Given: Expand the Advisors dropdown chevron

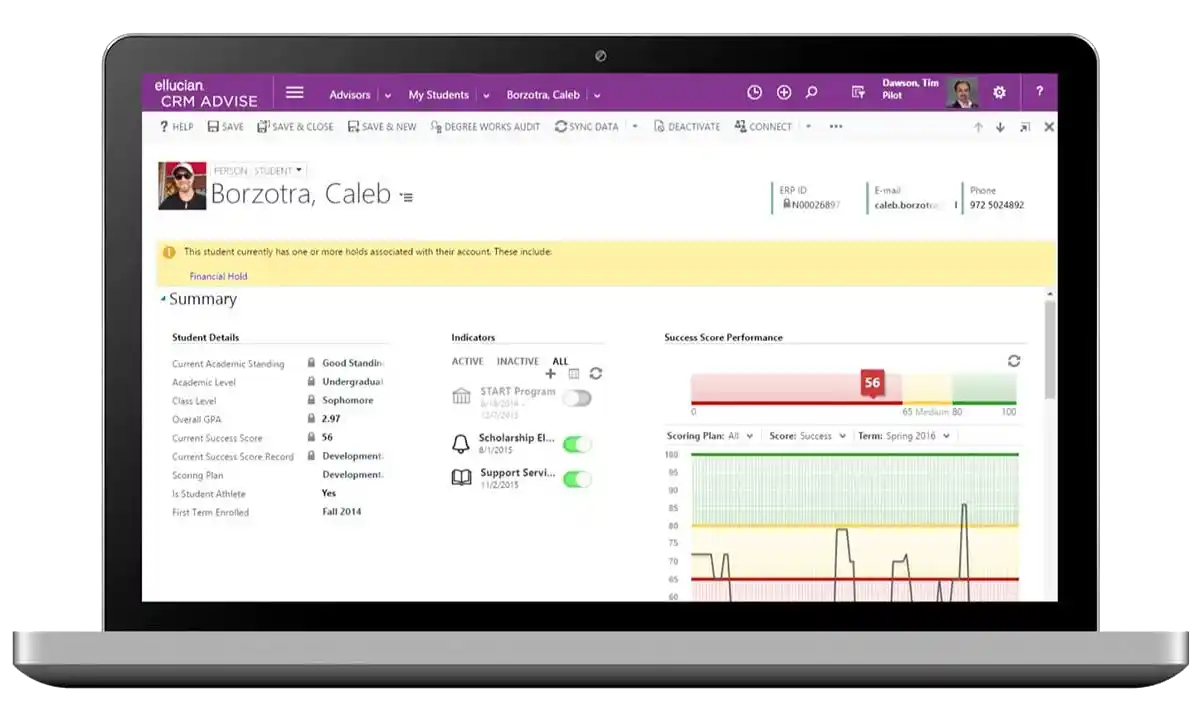Looking at the screenshot, I should 388,96.
